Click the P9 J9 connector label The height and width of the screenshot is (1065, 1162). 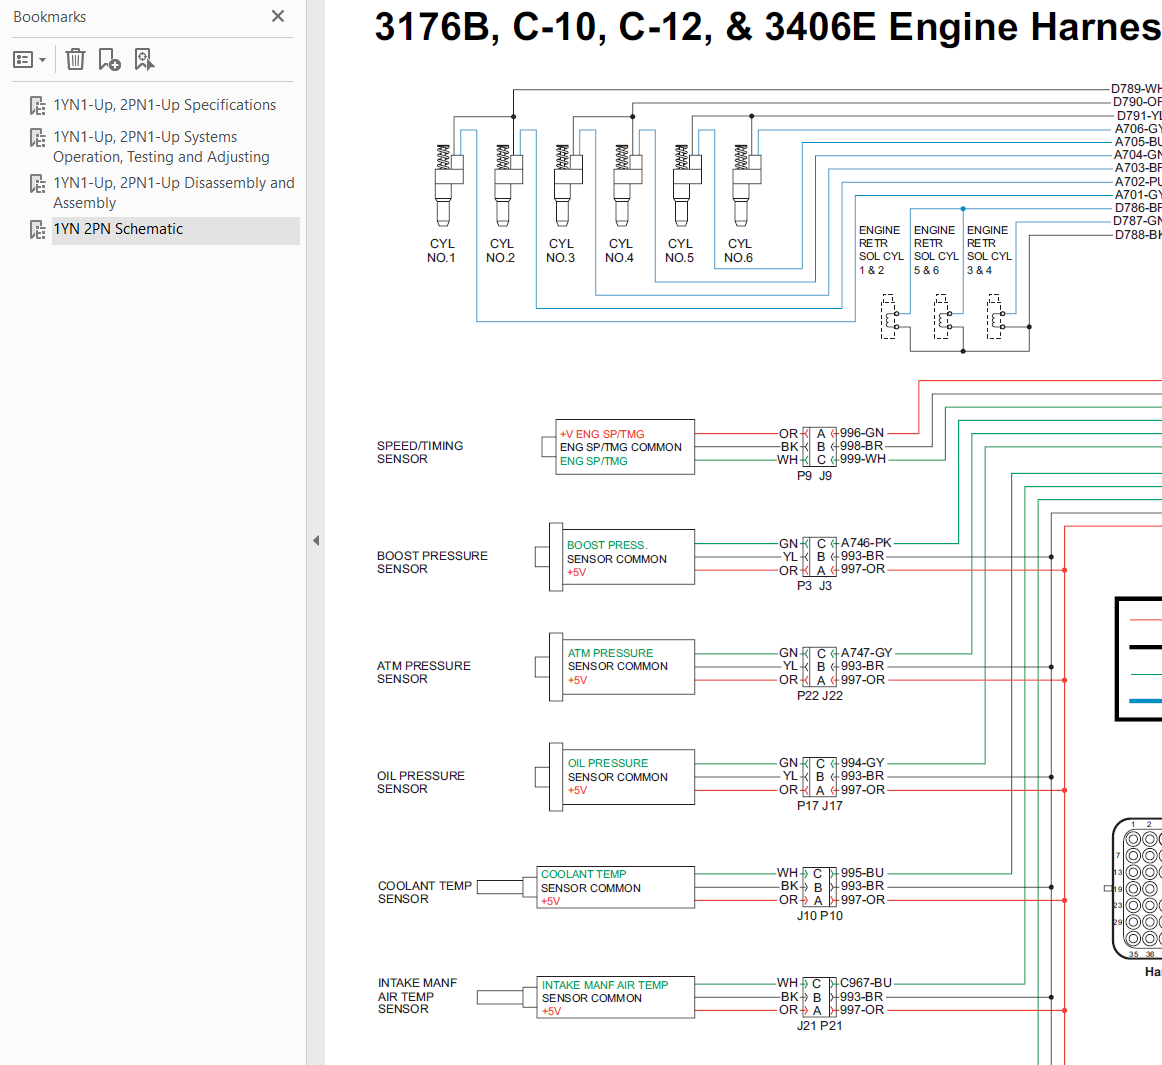(x=814, y=476)
